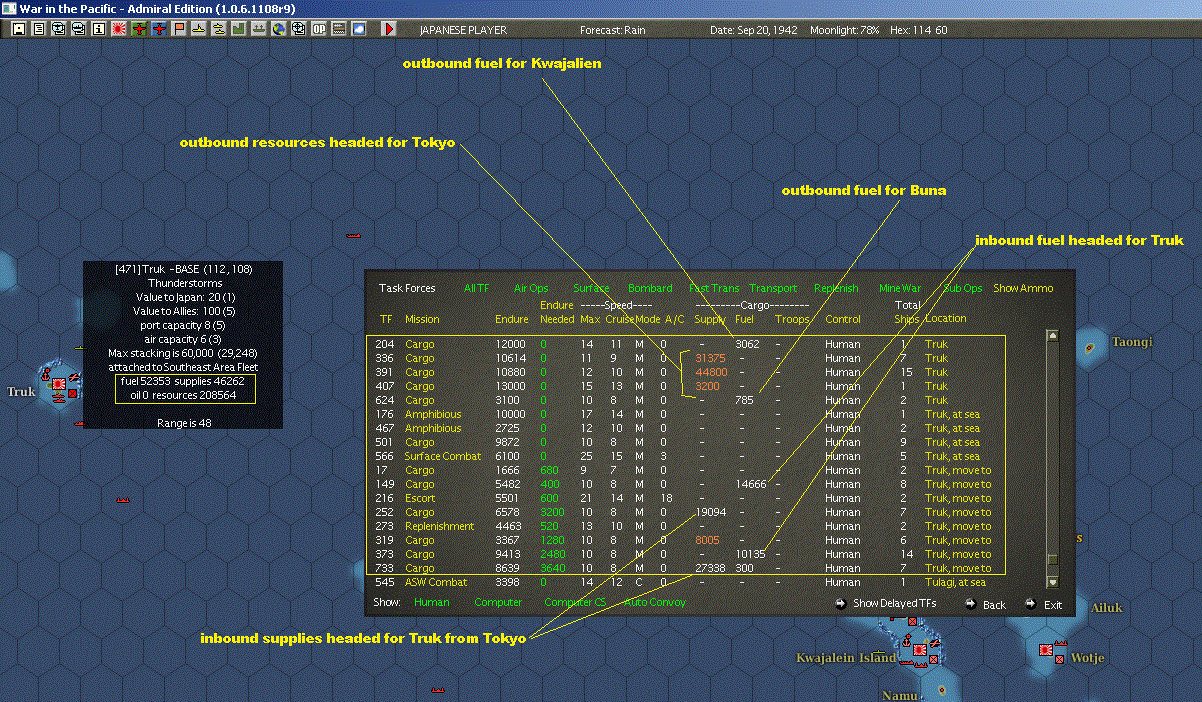Open the red plane on green icon
1202x702 pixels.
[x=139, y=29]
